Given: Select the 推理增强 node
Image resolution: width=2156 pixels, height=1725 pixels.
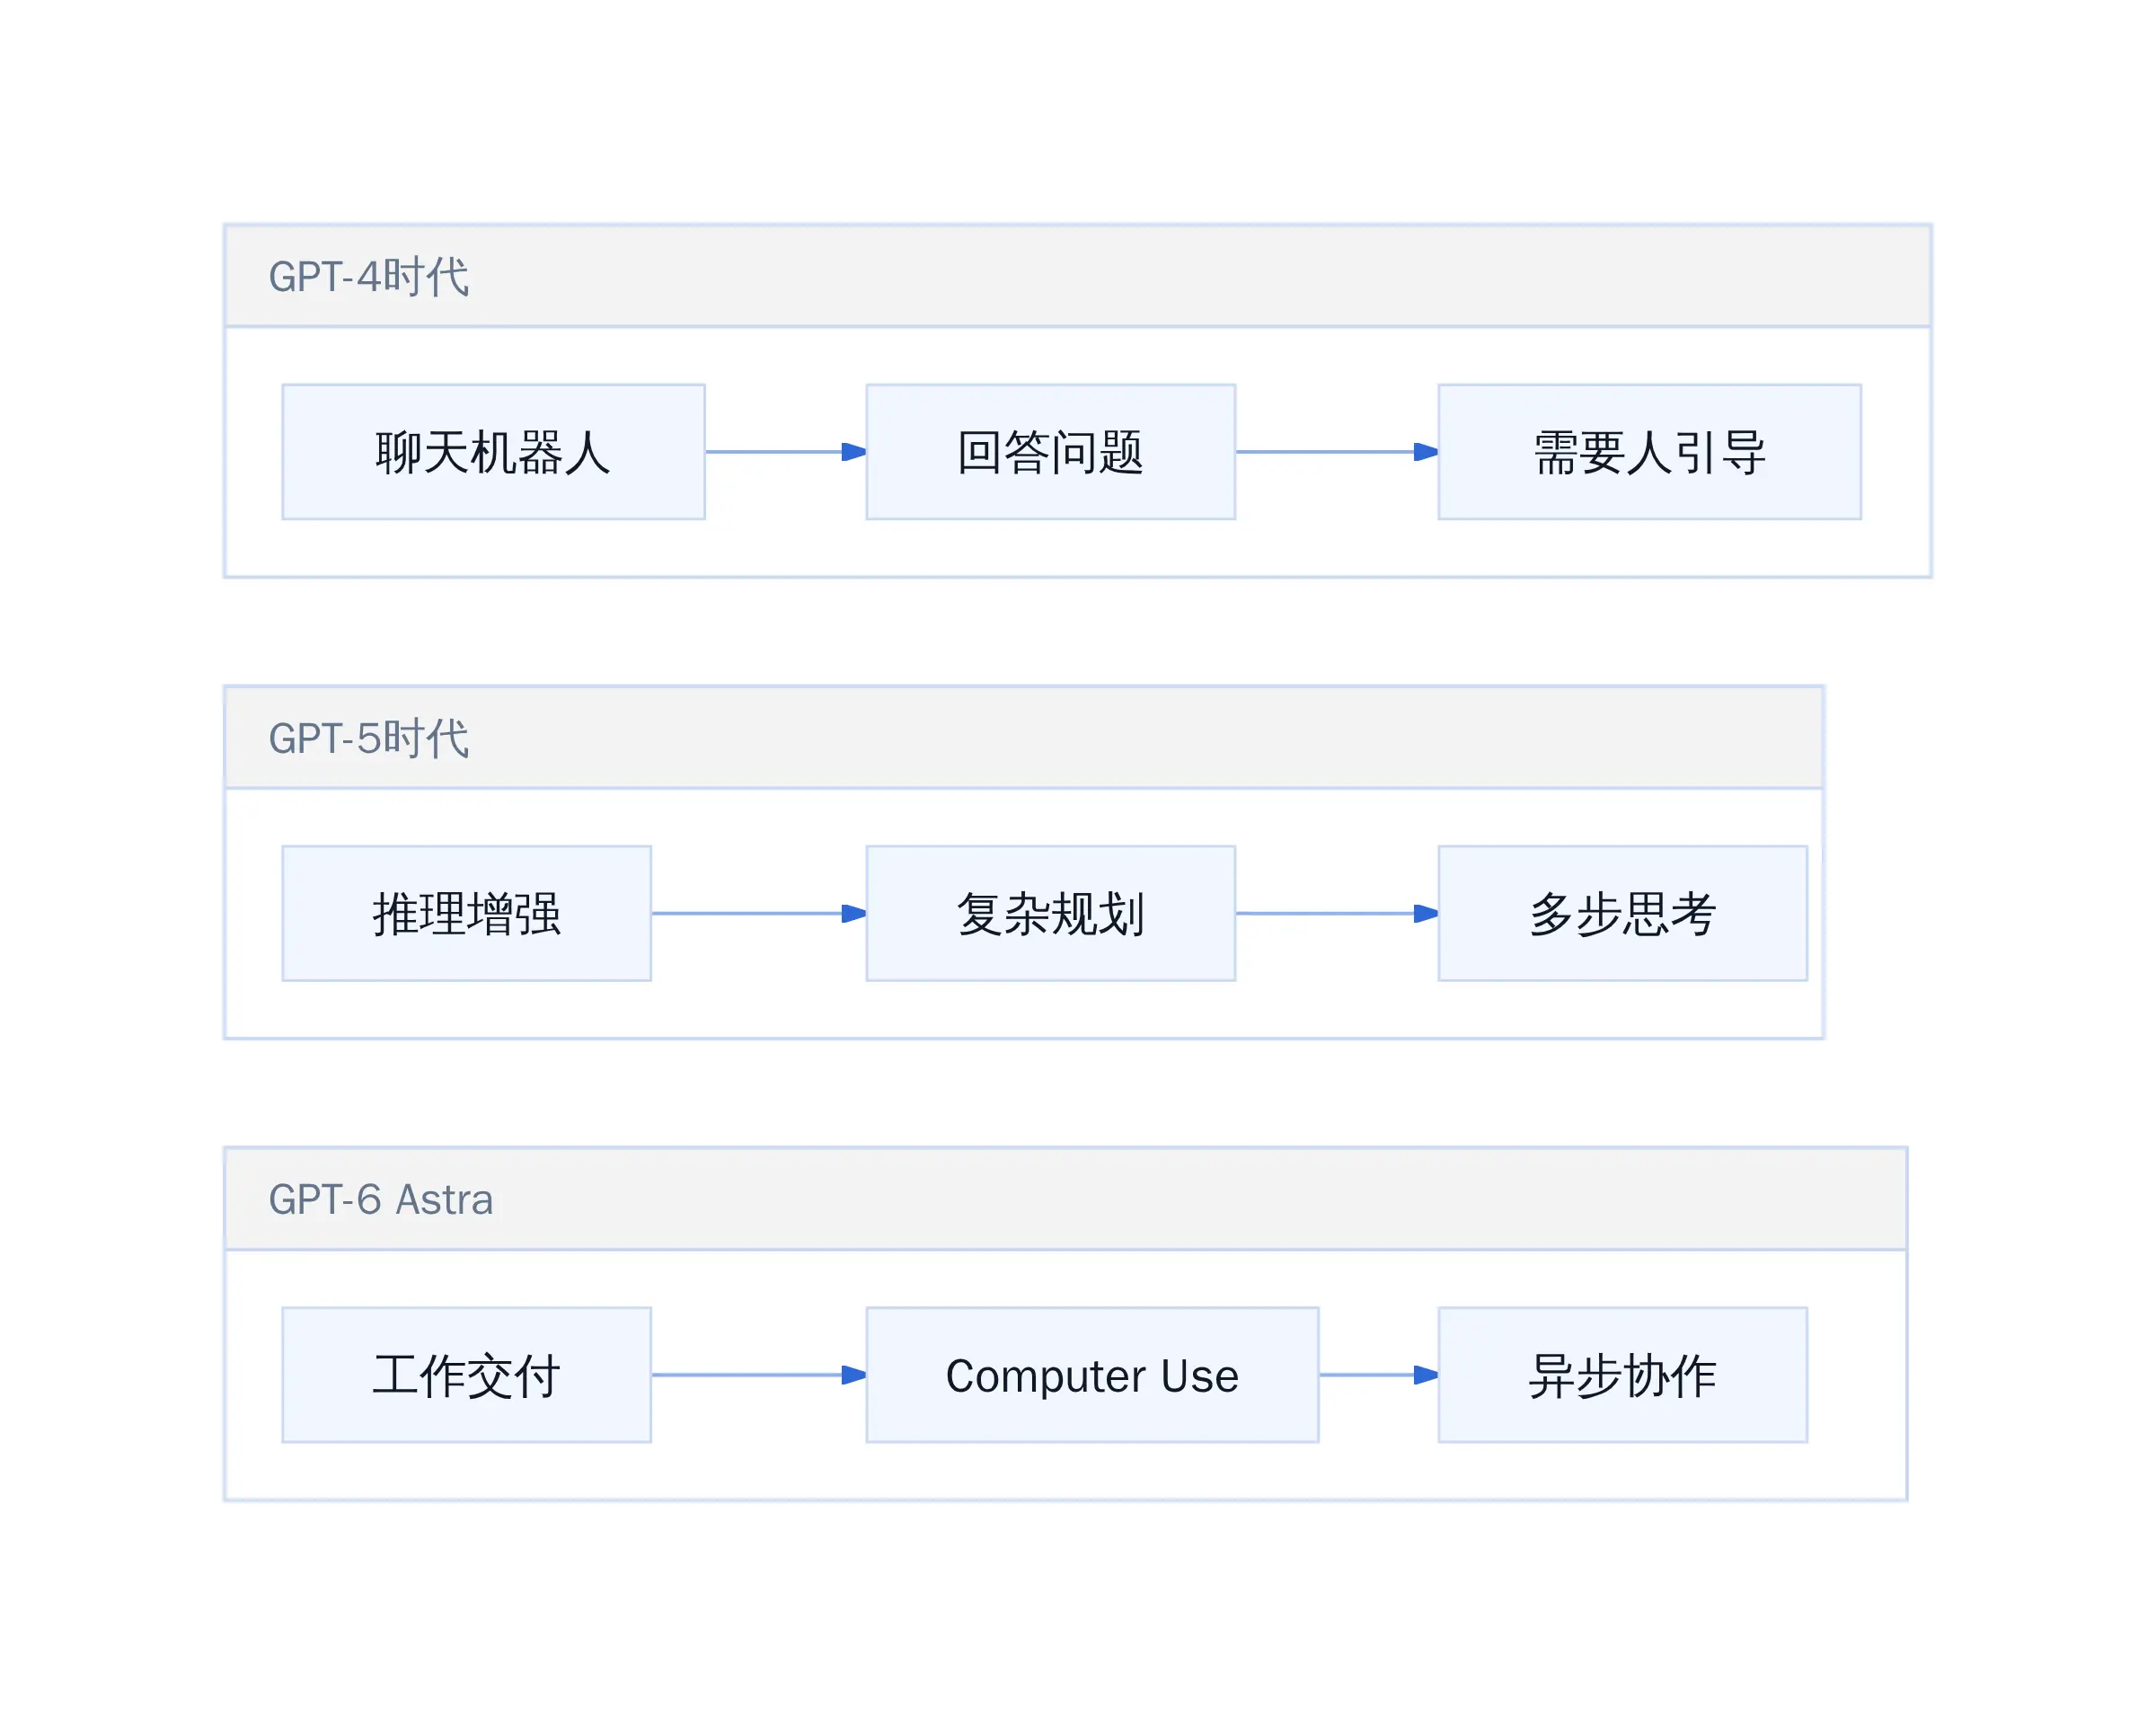Looking at the screenshot, I should [466, 913].
